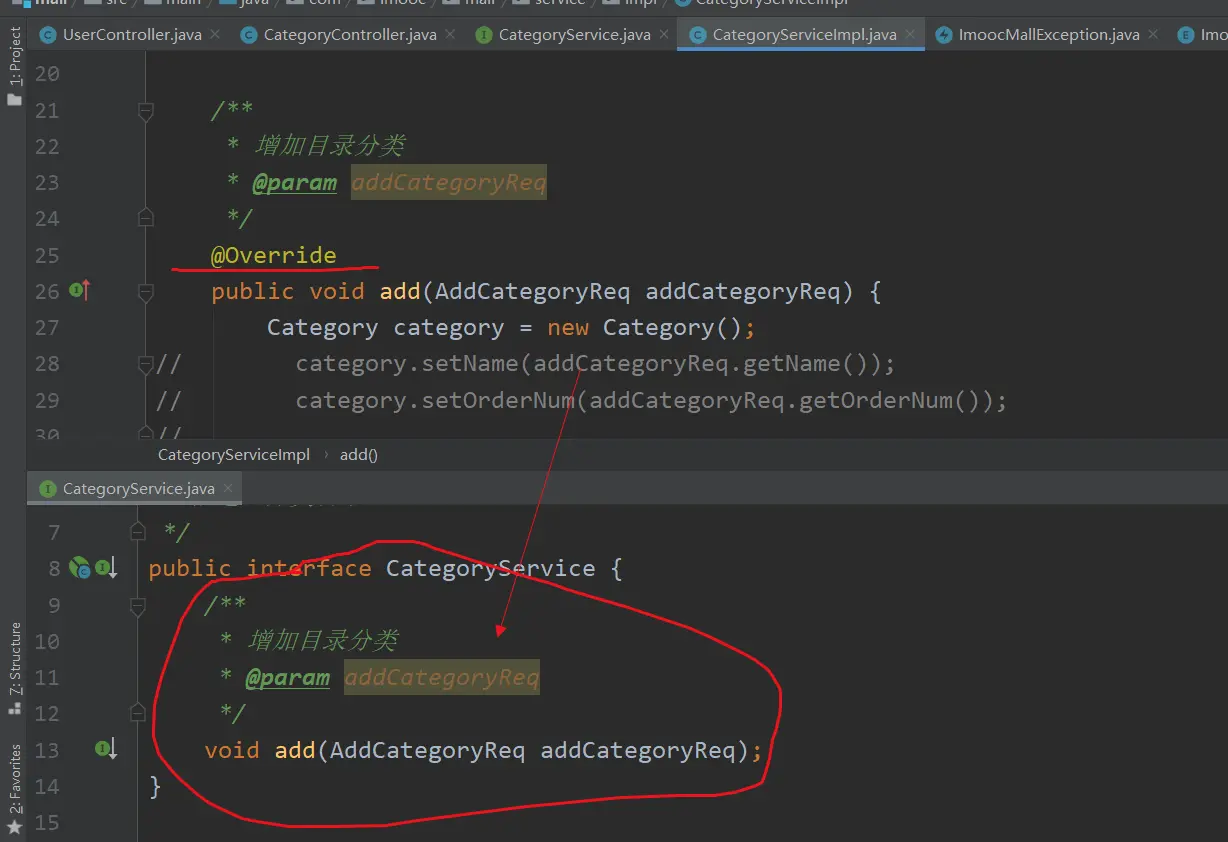
Task: Click add() in the editor breadcrumb
Action: click(359, 454)
